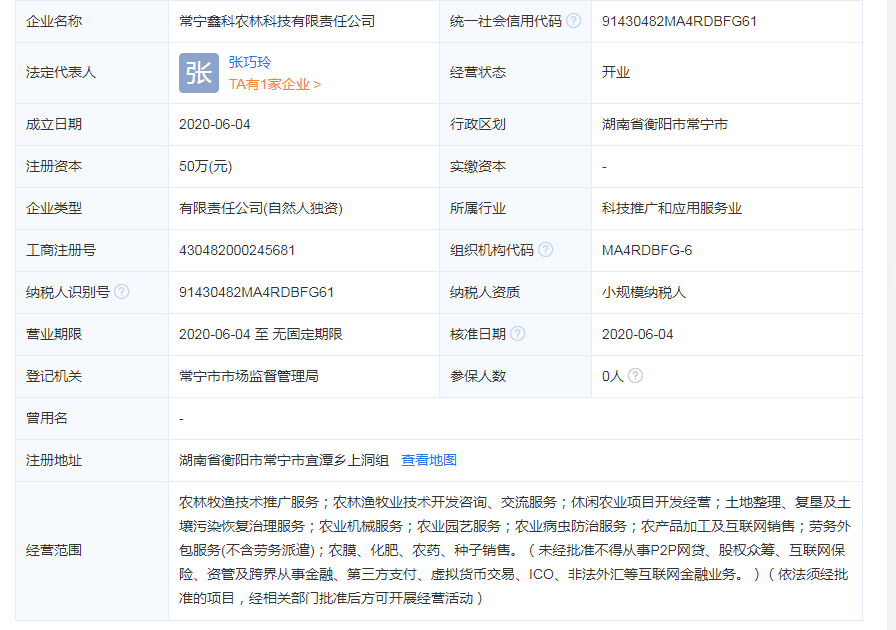Click help icon beside 核准日期
896x630 pixels.
(x=518, y=334)
